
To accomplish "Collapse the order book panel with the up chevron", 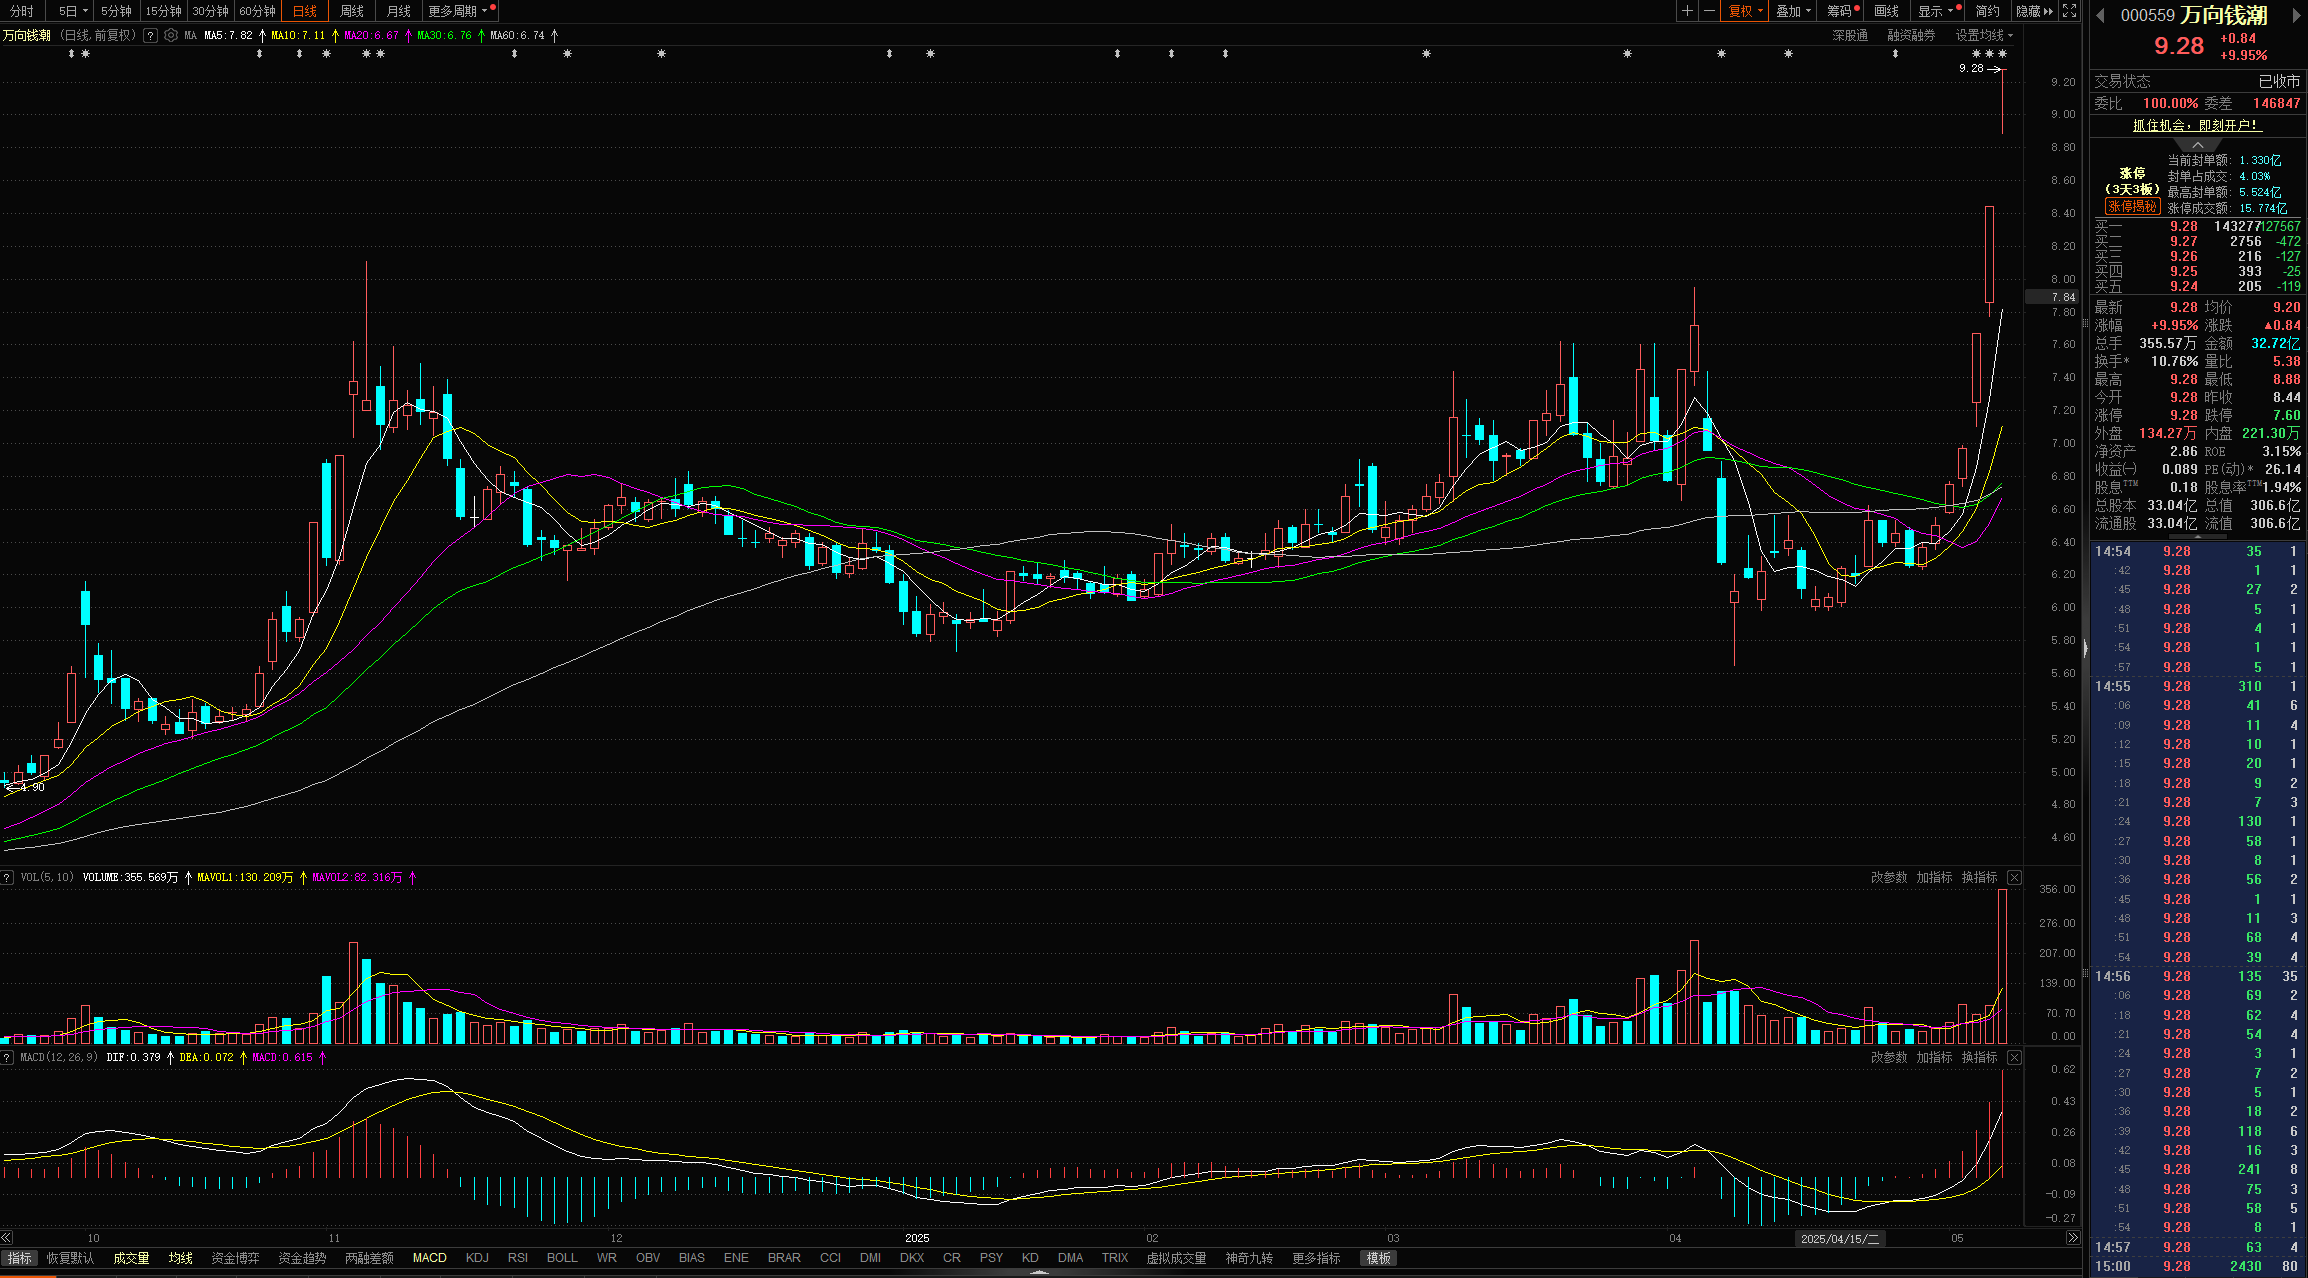I will point(2197,145).
